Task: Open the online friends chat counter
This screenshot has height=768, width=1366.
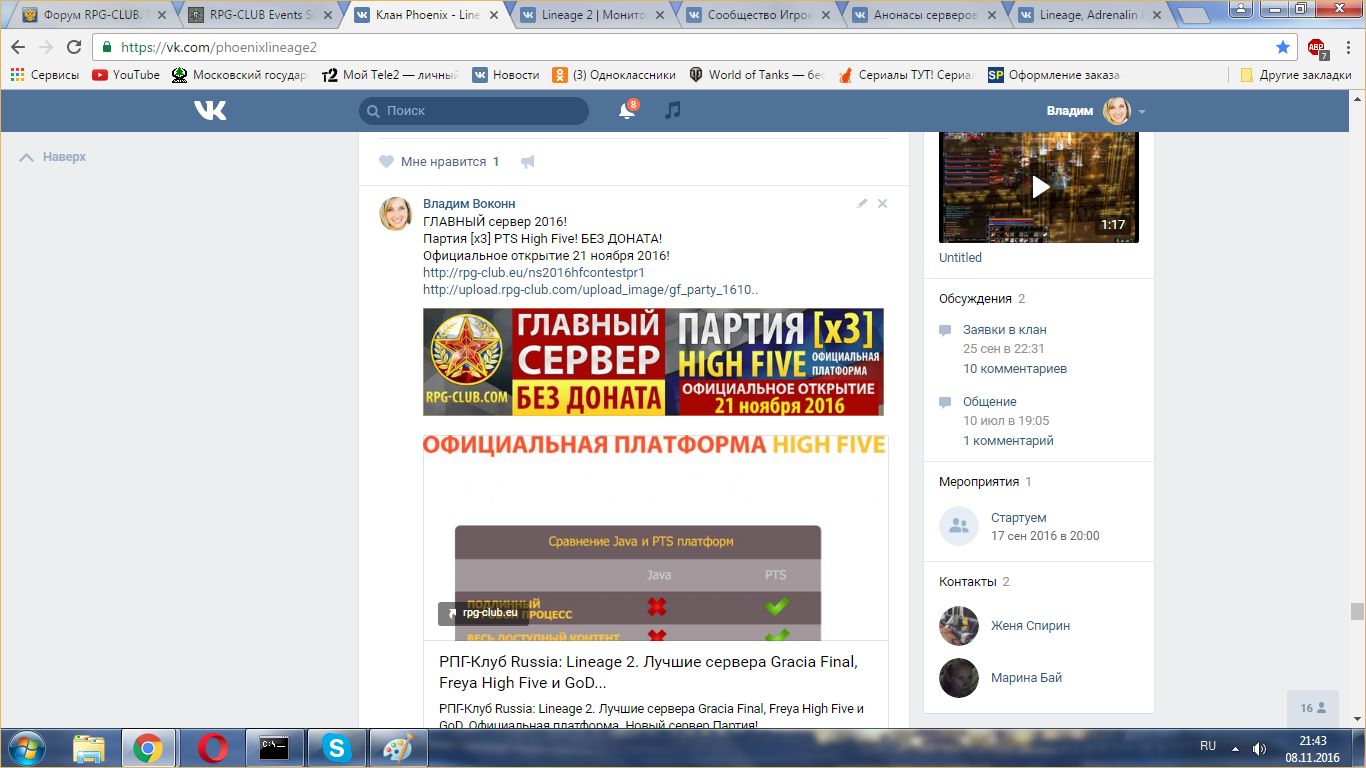Action: point(1313,708)
